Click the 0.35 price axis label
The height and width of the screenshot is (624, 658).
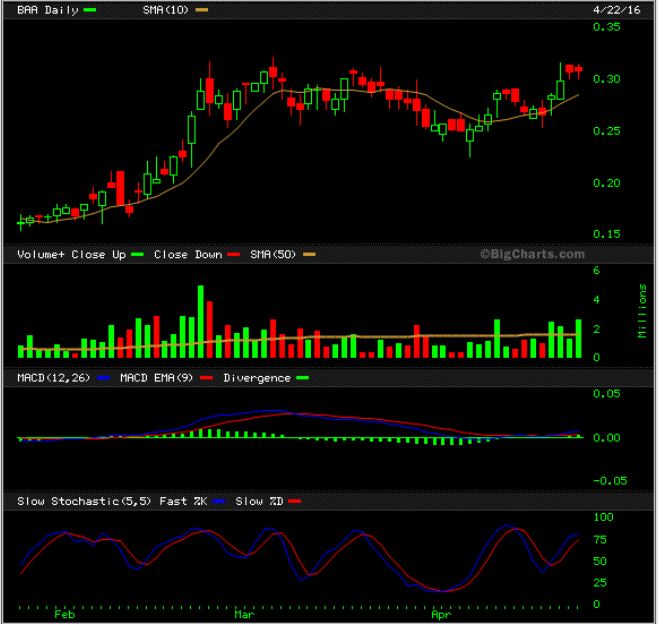click(606, 27)
